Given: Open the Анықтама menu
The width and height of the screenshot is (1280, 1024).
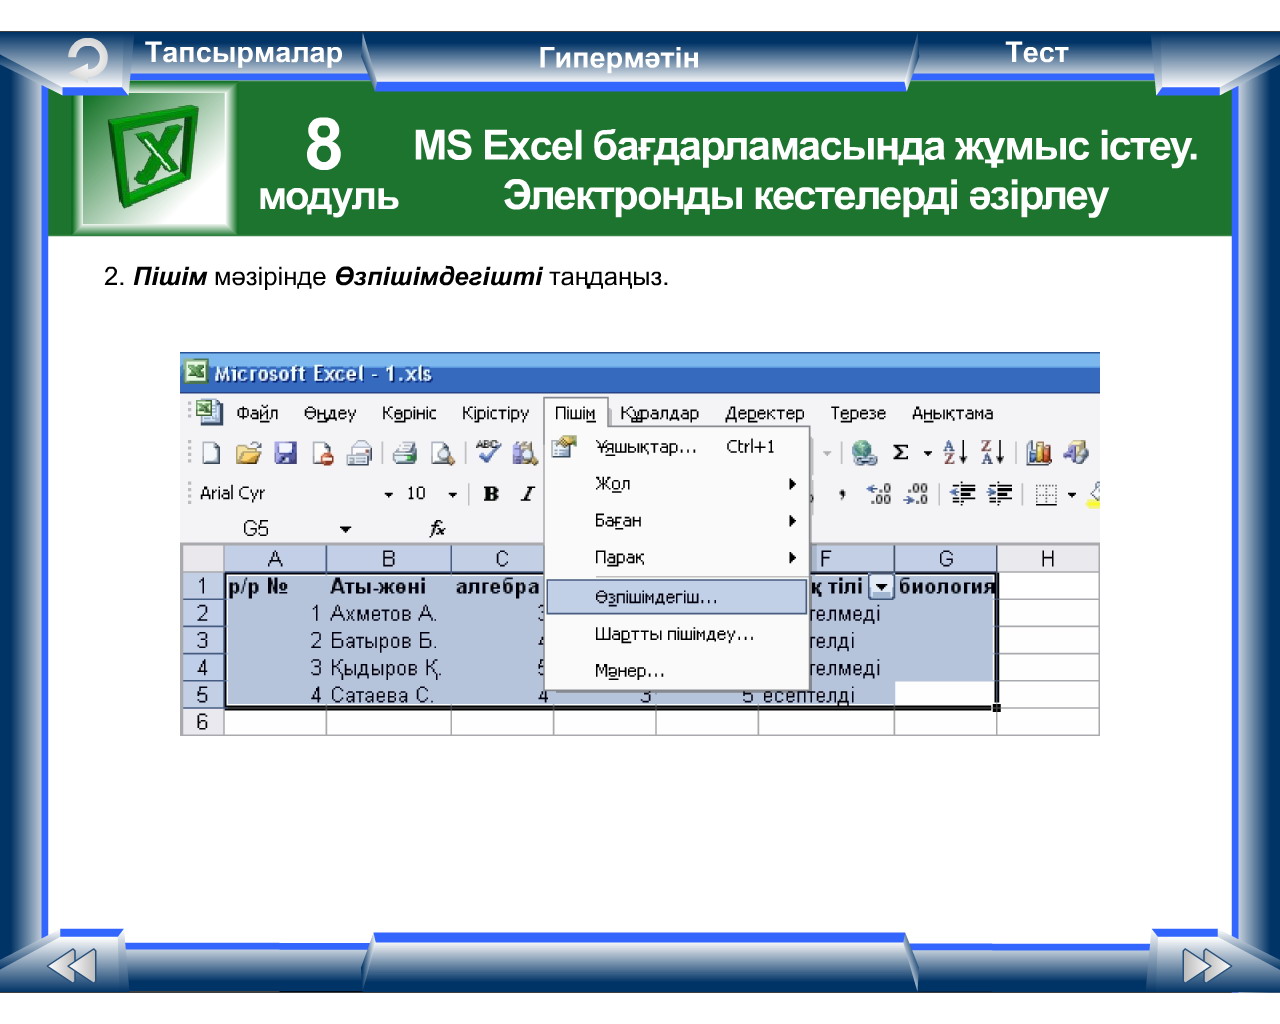Looking at the screenshot, I should (952, 413).
